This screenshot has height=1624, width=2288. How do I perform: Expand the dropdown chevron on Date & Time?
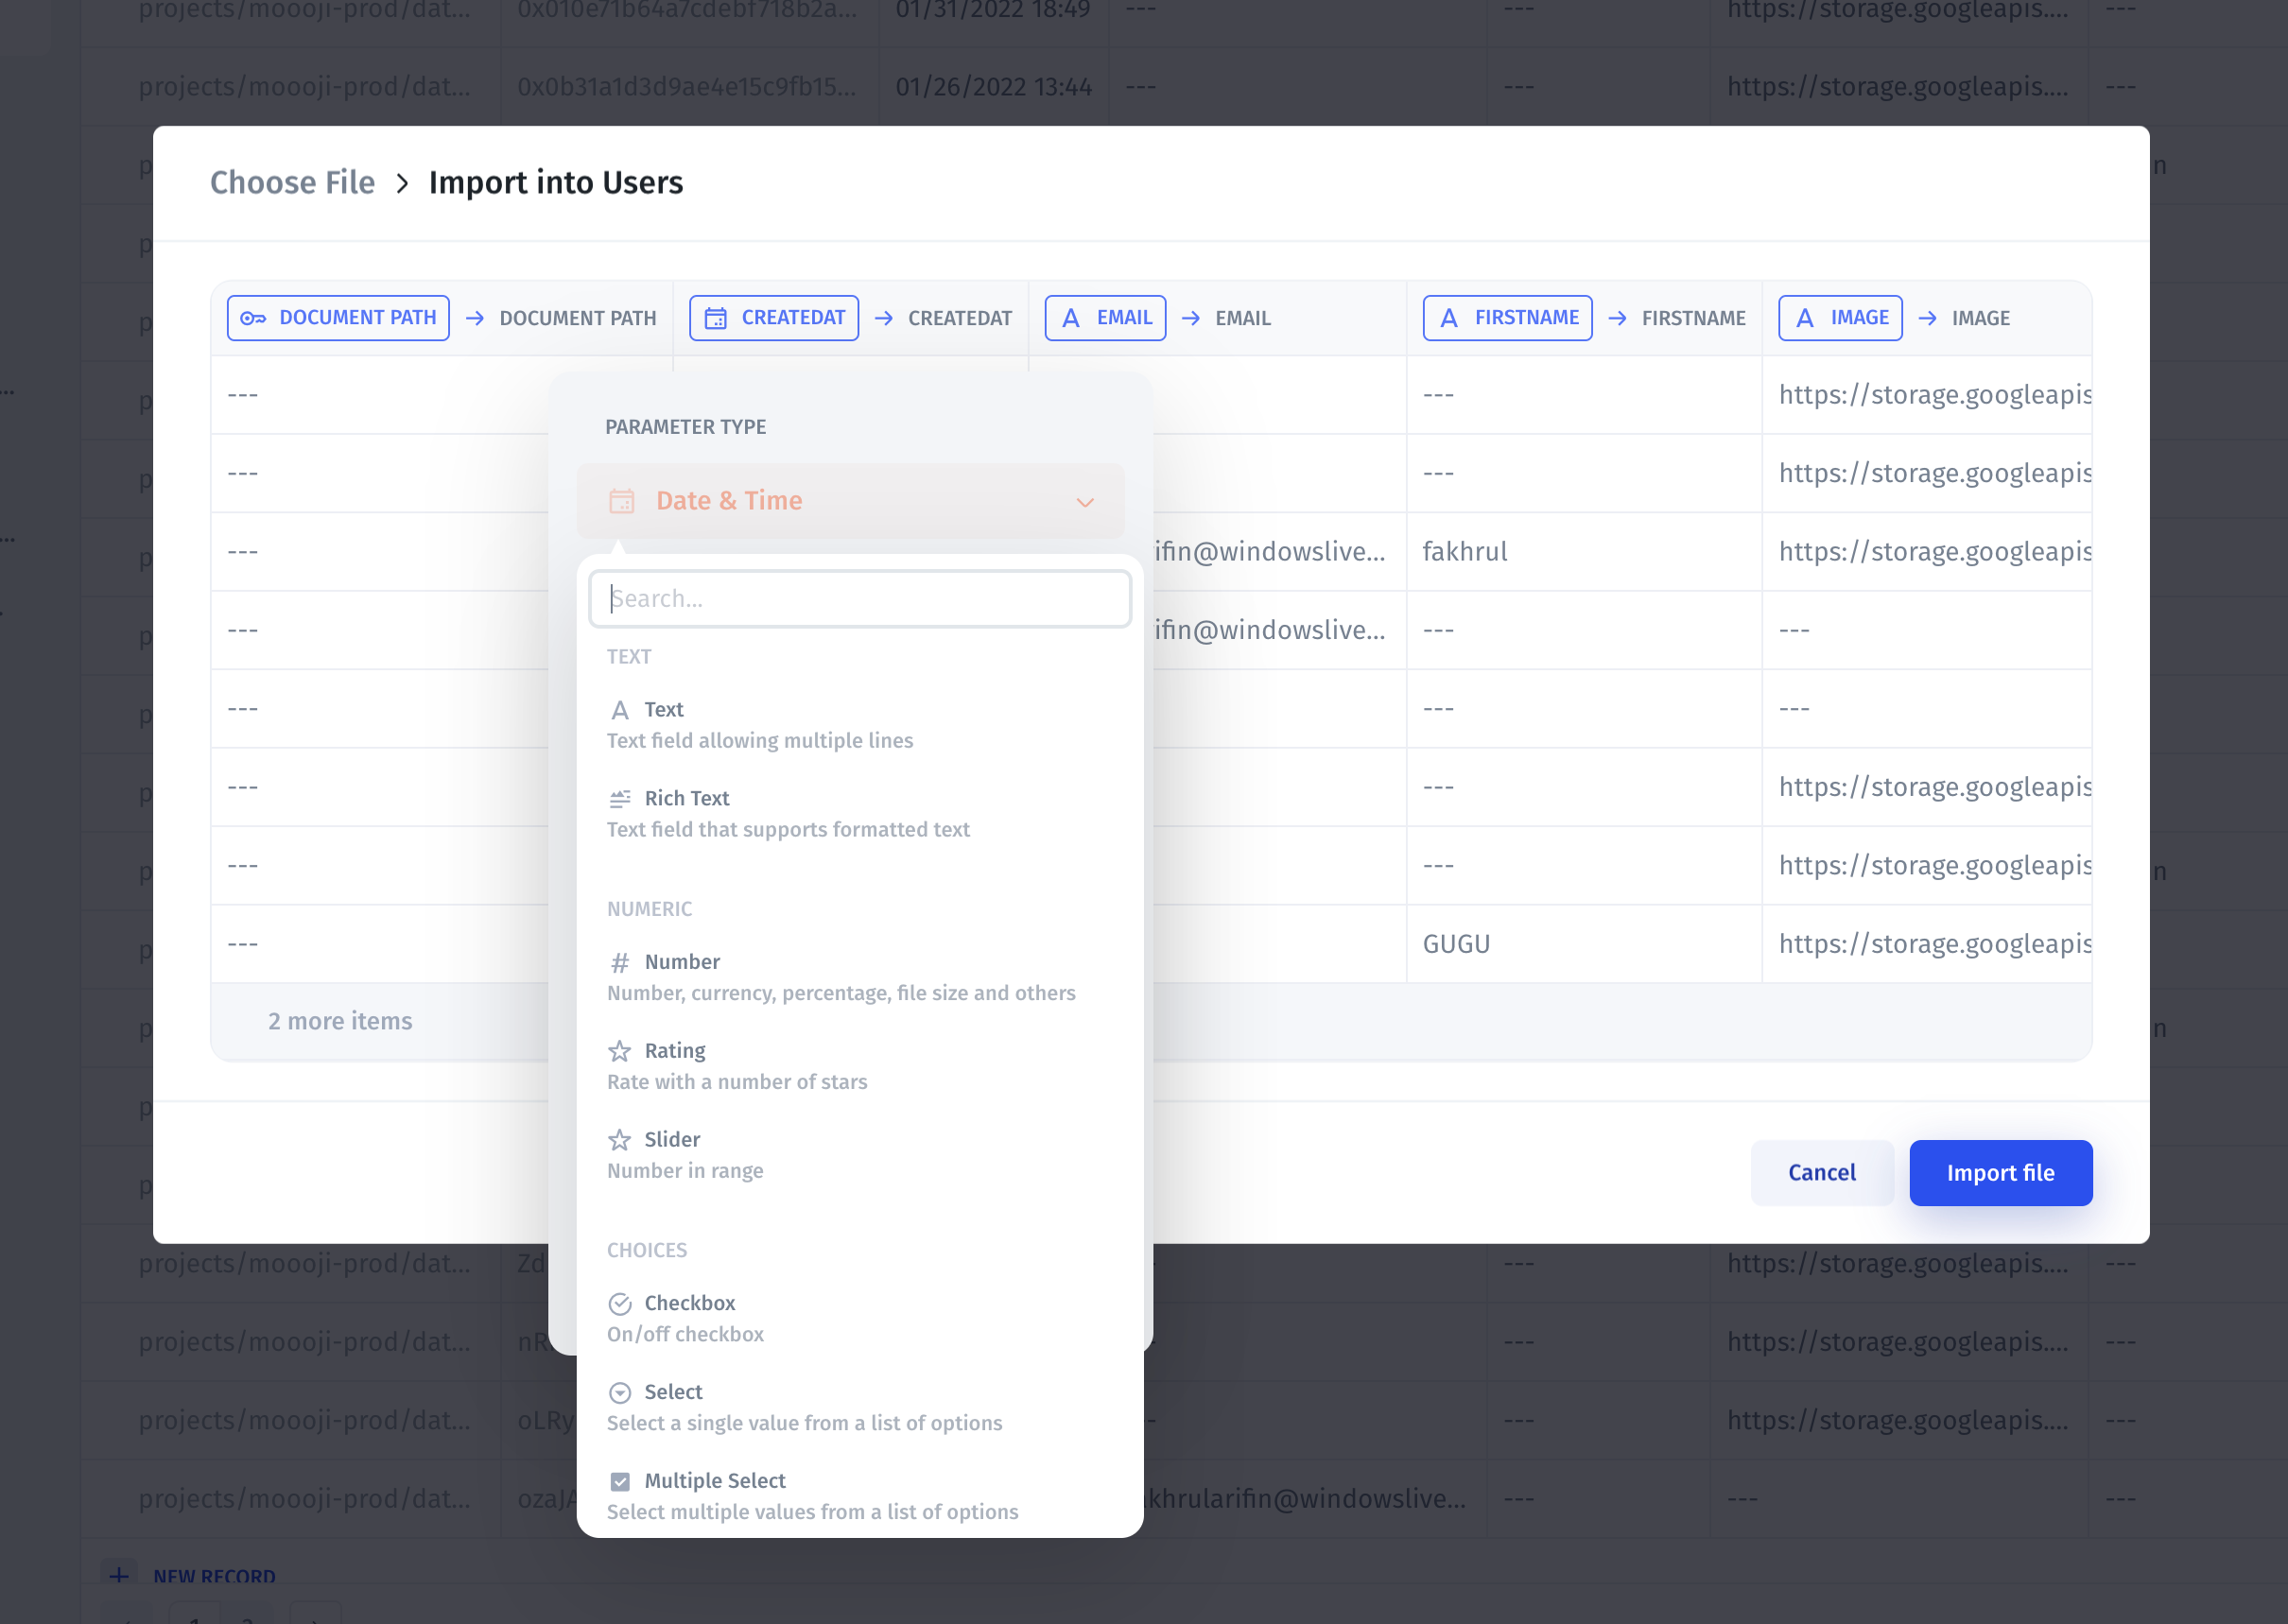[x=1085, y=502]
